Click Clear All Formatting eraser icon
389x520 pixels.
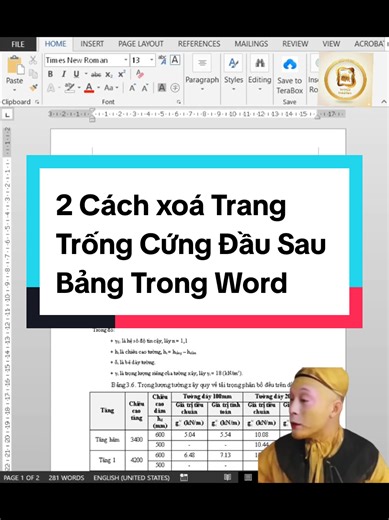pyautogui.click(x=139, y=74)
